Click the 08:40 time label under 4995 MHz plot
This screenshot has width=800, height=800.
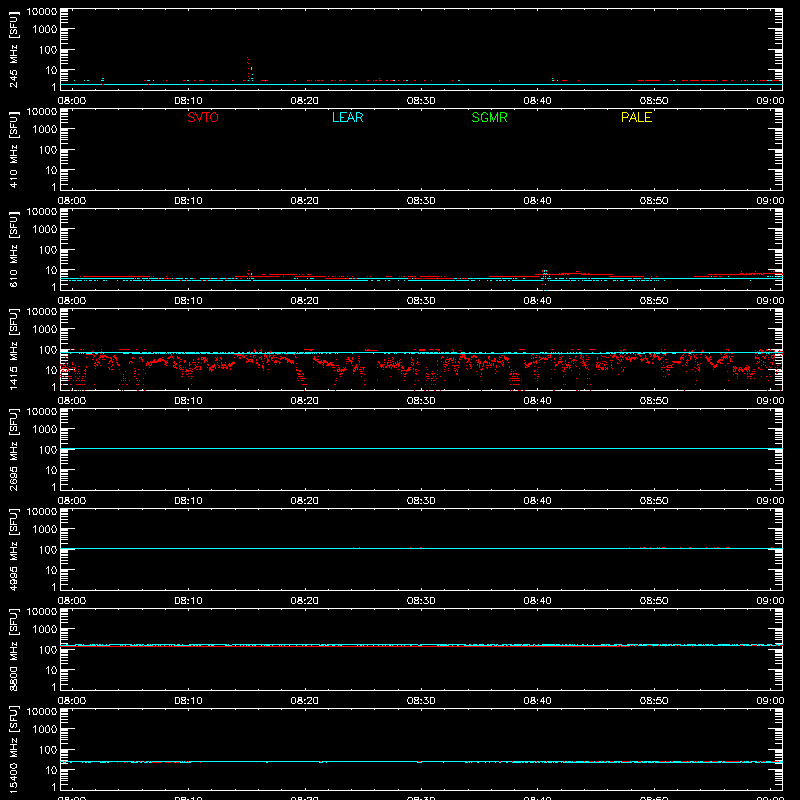click(537, 601)
